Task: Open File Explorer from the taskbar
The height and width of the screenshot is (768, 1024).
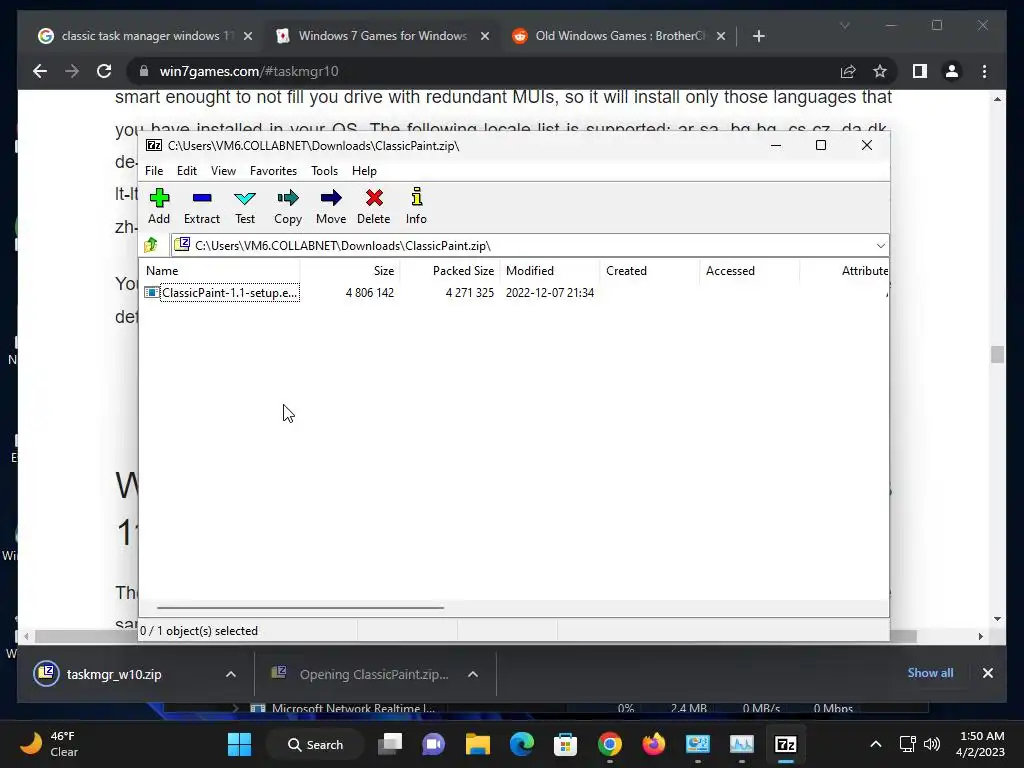Action: pos(477,744)
